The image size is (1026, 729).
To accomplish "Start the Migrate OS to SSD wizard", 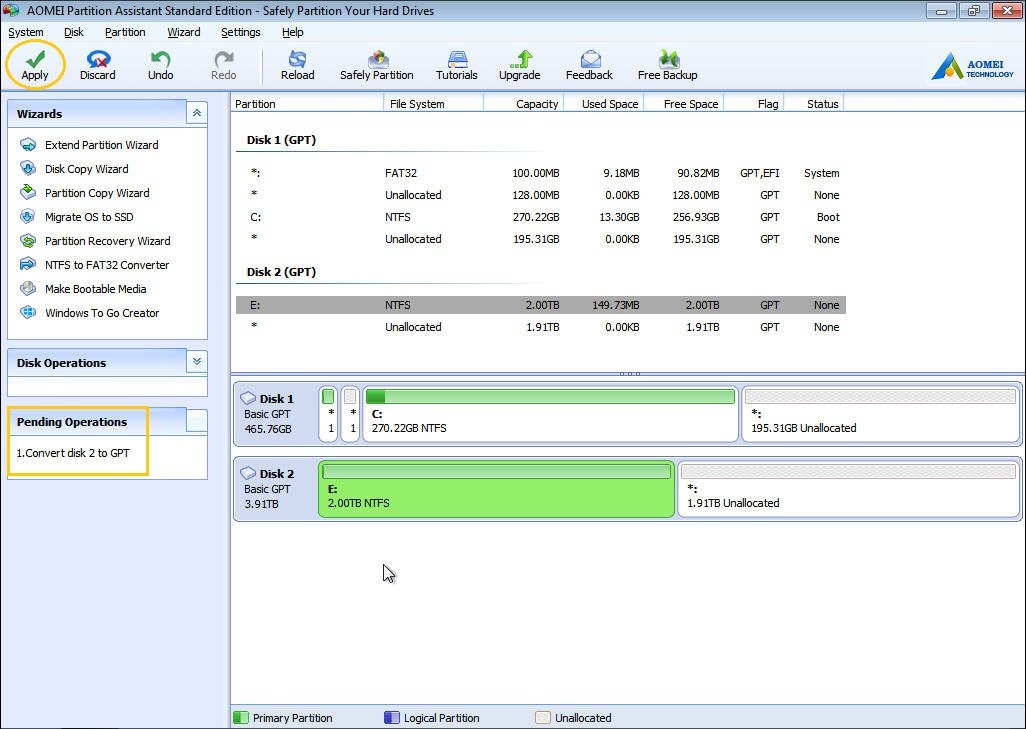I will pyautogui.click(x=88, y=217).
